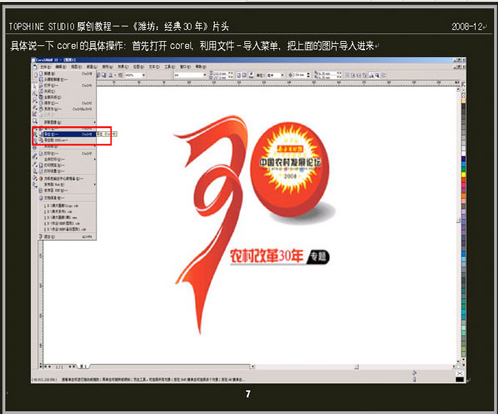Open the 位图 menu in menu bar
Viewport: 498px width, 414px height.
coord(138,67)
